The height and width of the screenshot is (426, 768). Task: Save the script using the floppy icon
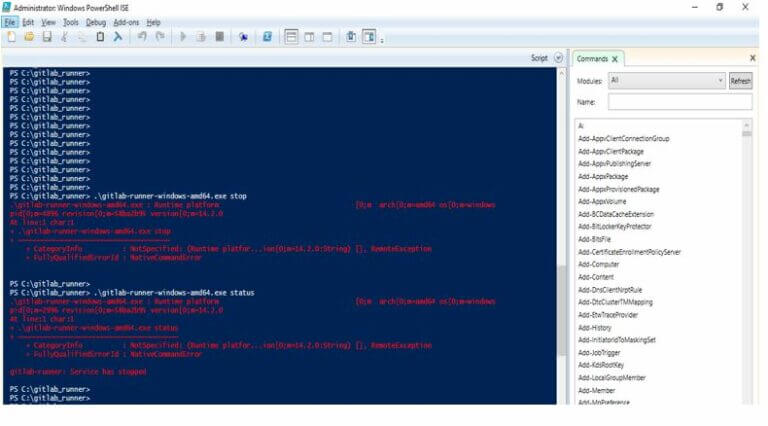(x=47, y=37)
